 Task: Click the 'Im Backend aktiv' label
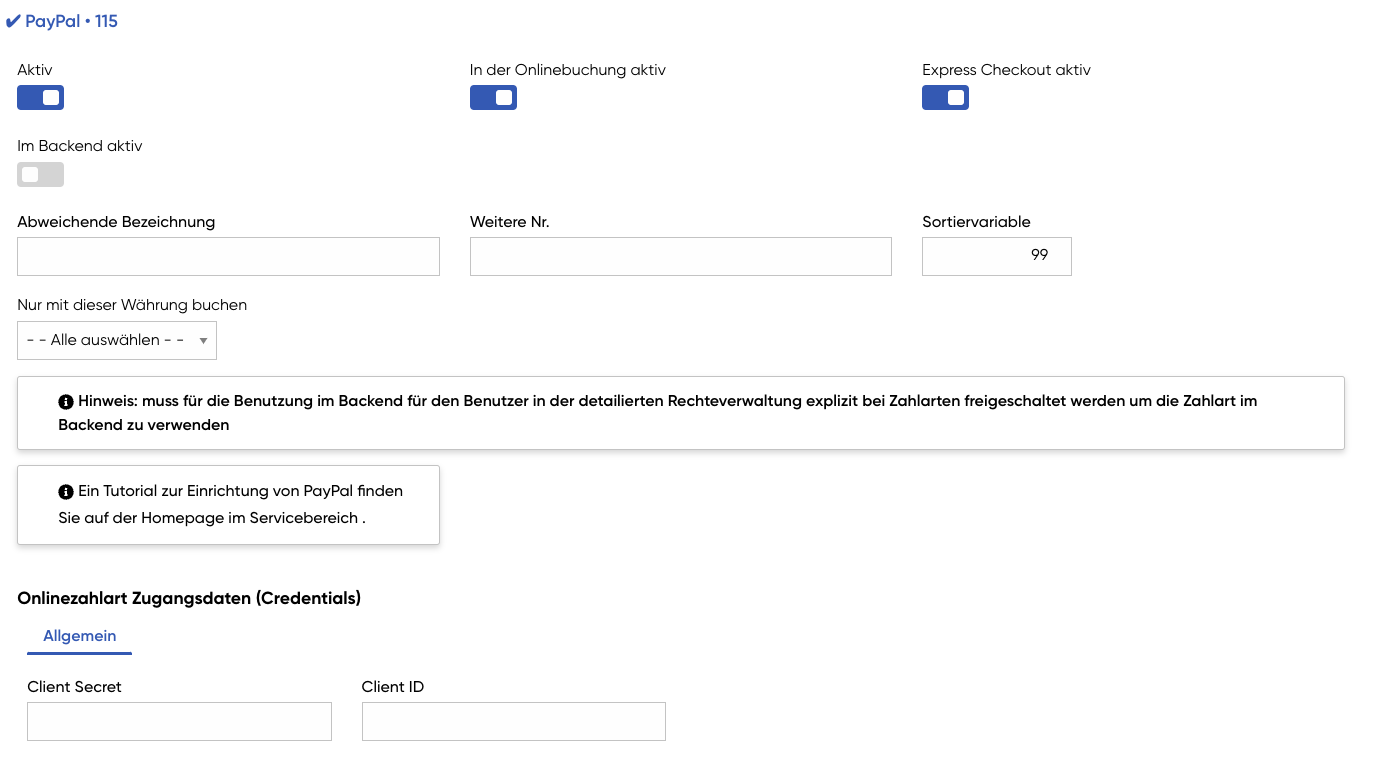point(80,146)
